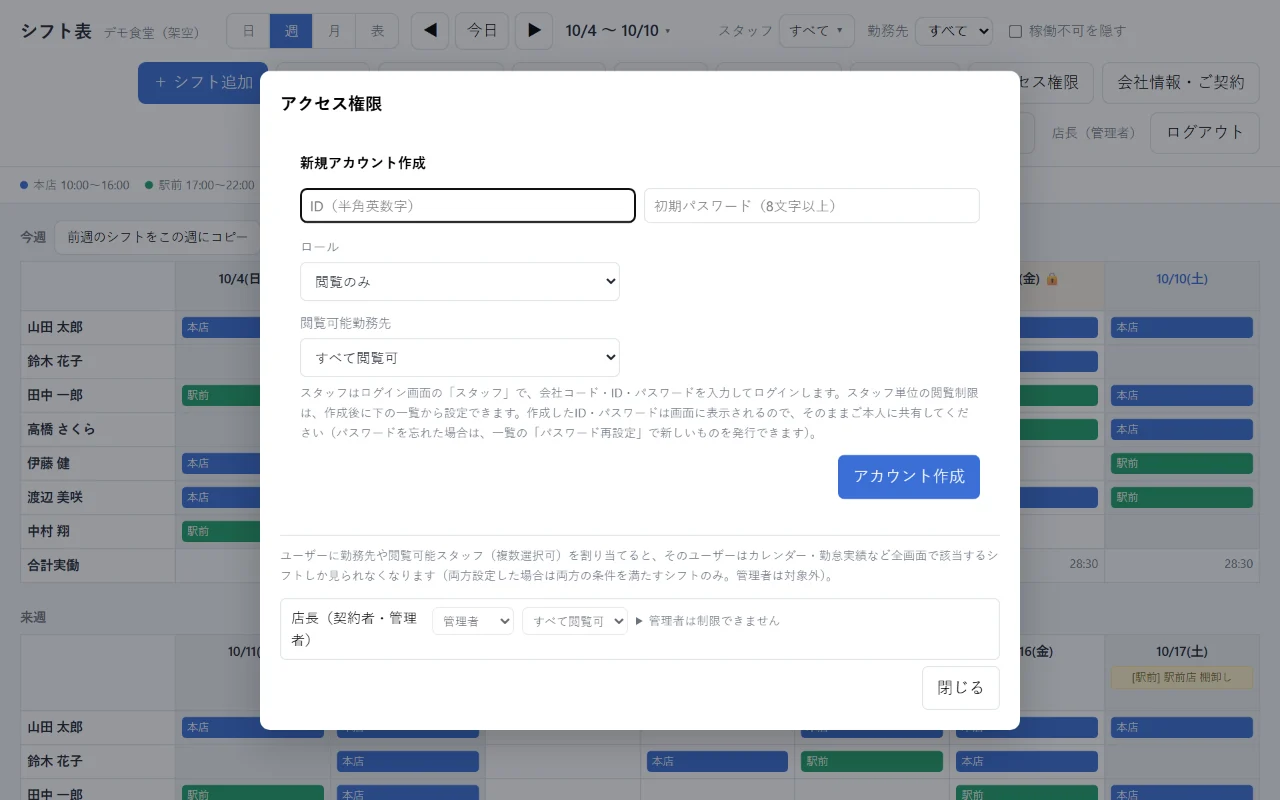Click the 10/10(土) column header

coord(1182,279)
